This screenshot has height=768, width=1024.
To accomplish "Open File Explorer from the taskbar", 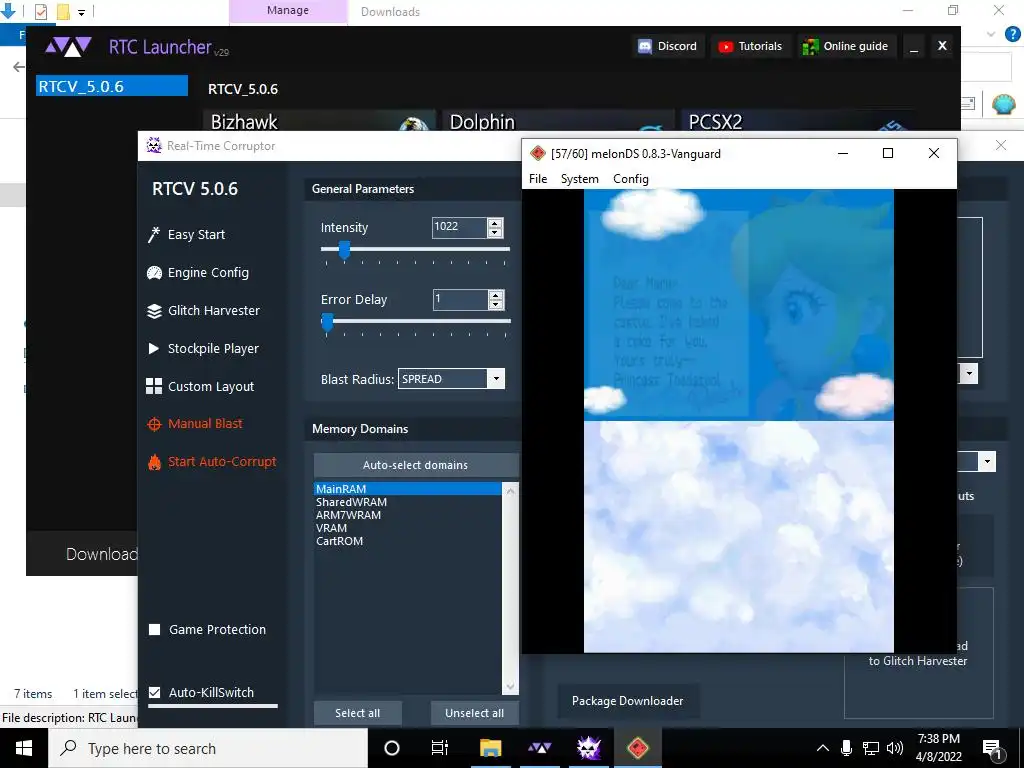I will point(490,748).
